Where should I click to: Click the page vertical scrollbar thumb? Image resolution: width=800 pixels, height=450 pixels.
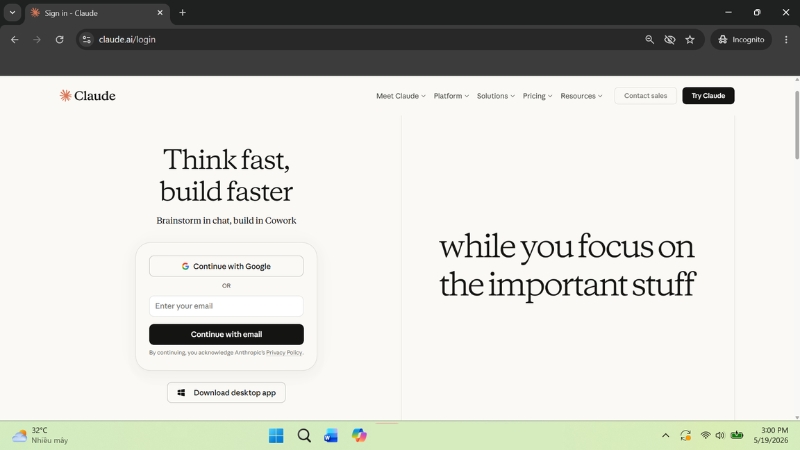(796, 125)
